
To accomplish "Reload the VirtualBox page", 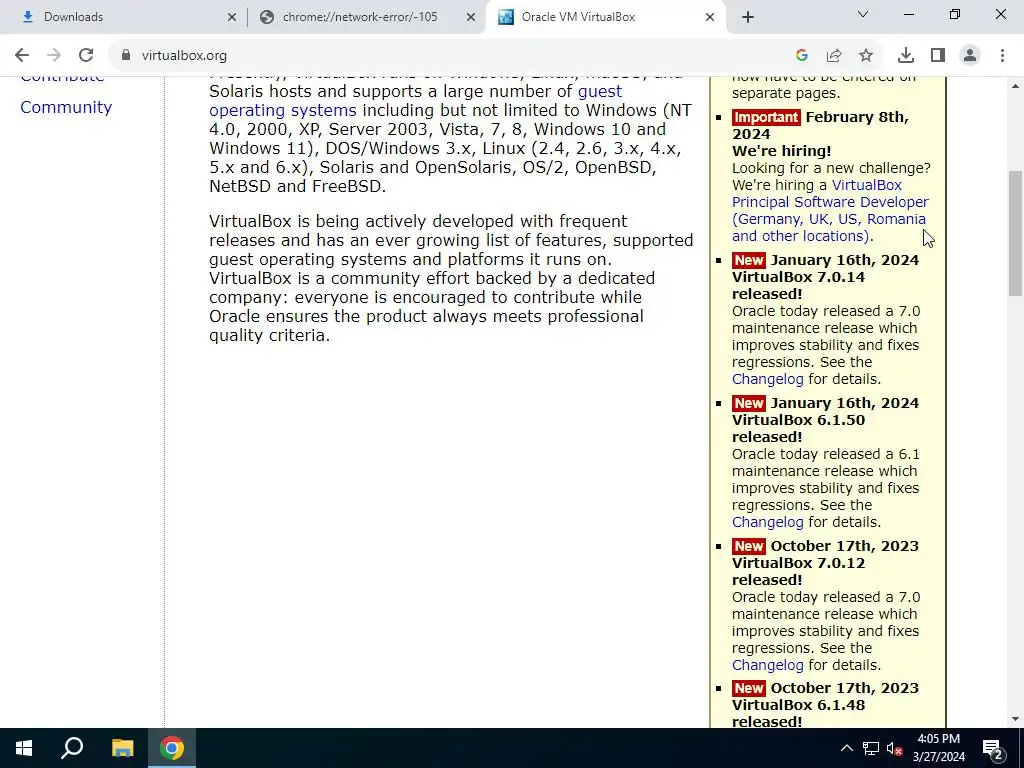I will [x=86, y=56].
